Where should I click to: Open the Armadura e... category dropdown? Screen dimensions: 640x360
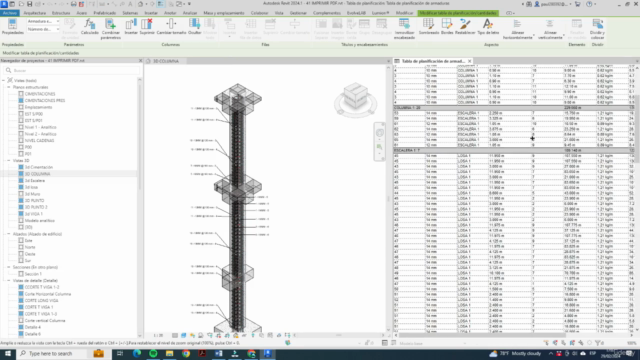(43, 21)
